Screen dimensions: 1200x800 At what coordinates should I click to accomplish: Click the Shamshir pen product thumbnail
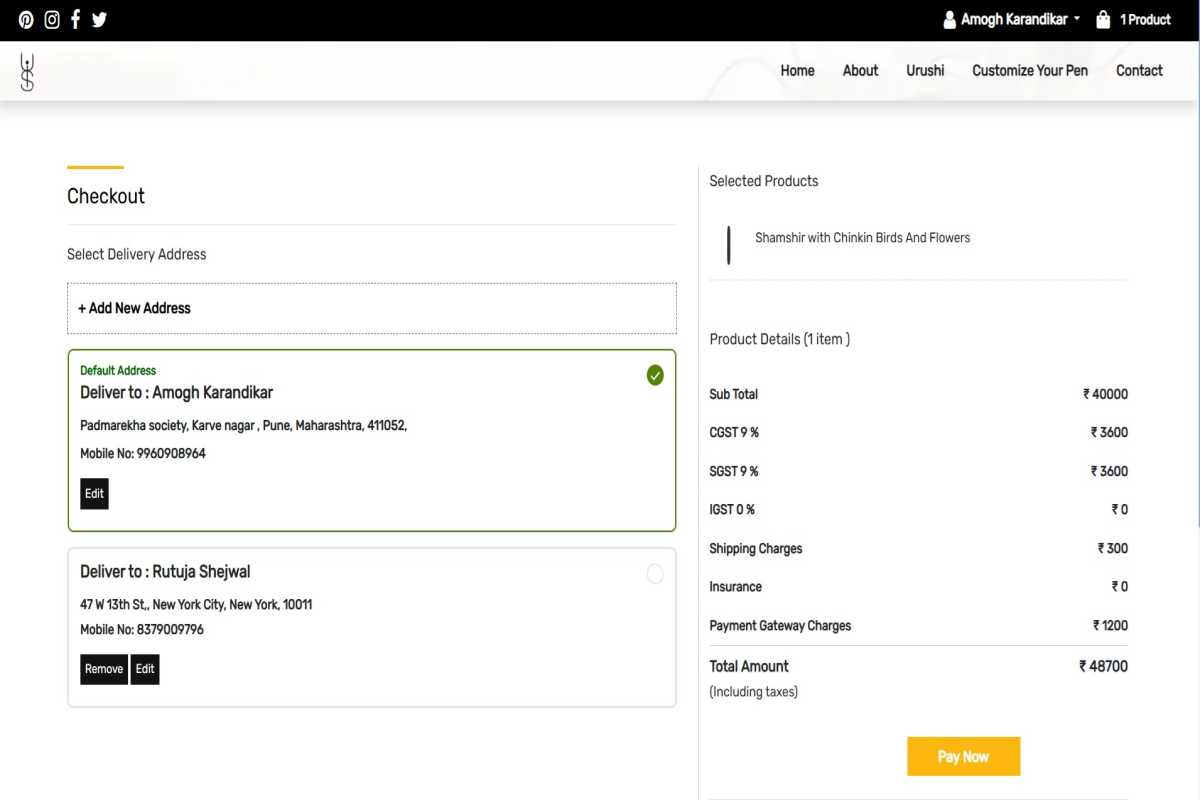click(x=729, y=245)
